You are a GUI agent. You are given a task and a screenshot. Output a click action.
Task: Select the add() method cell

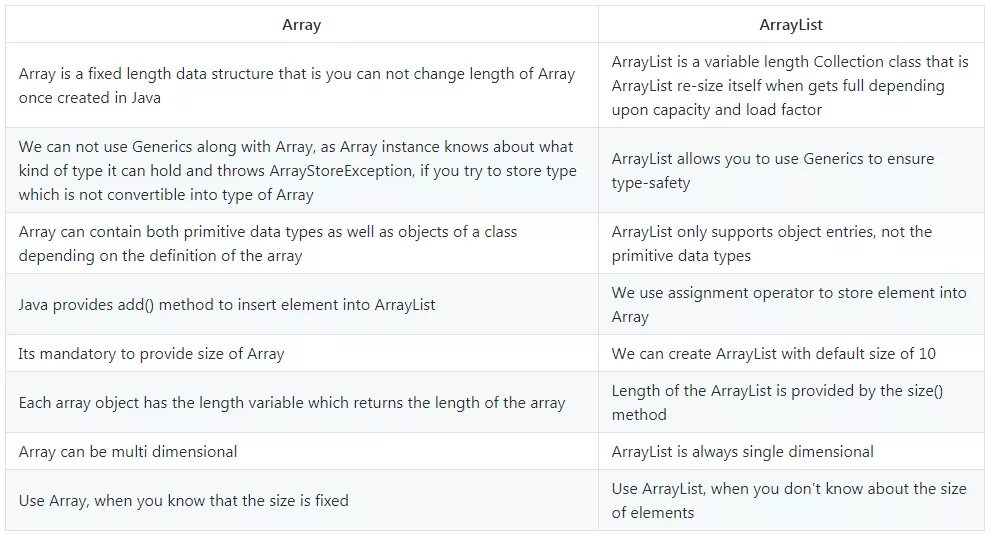pos(302,304)
